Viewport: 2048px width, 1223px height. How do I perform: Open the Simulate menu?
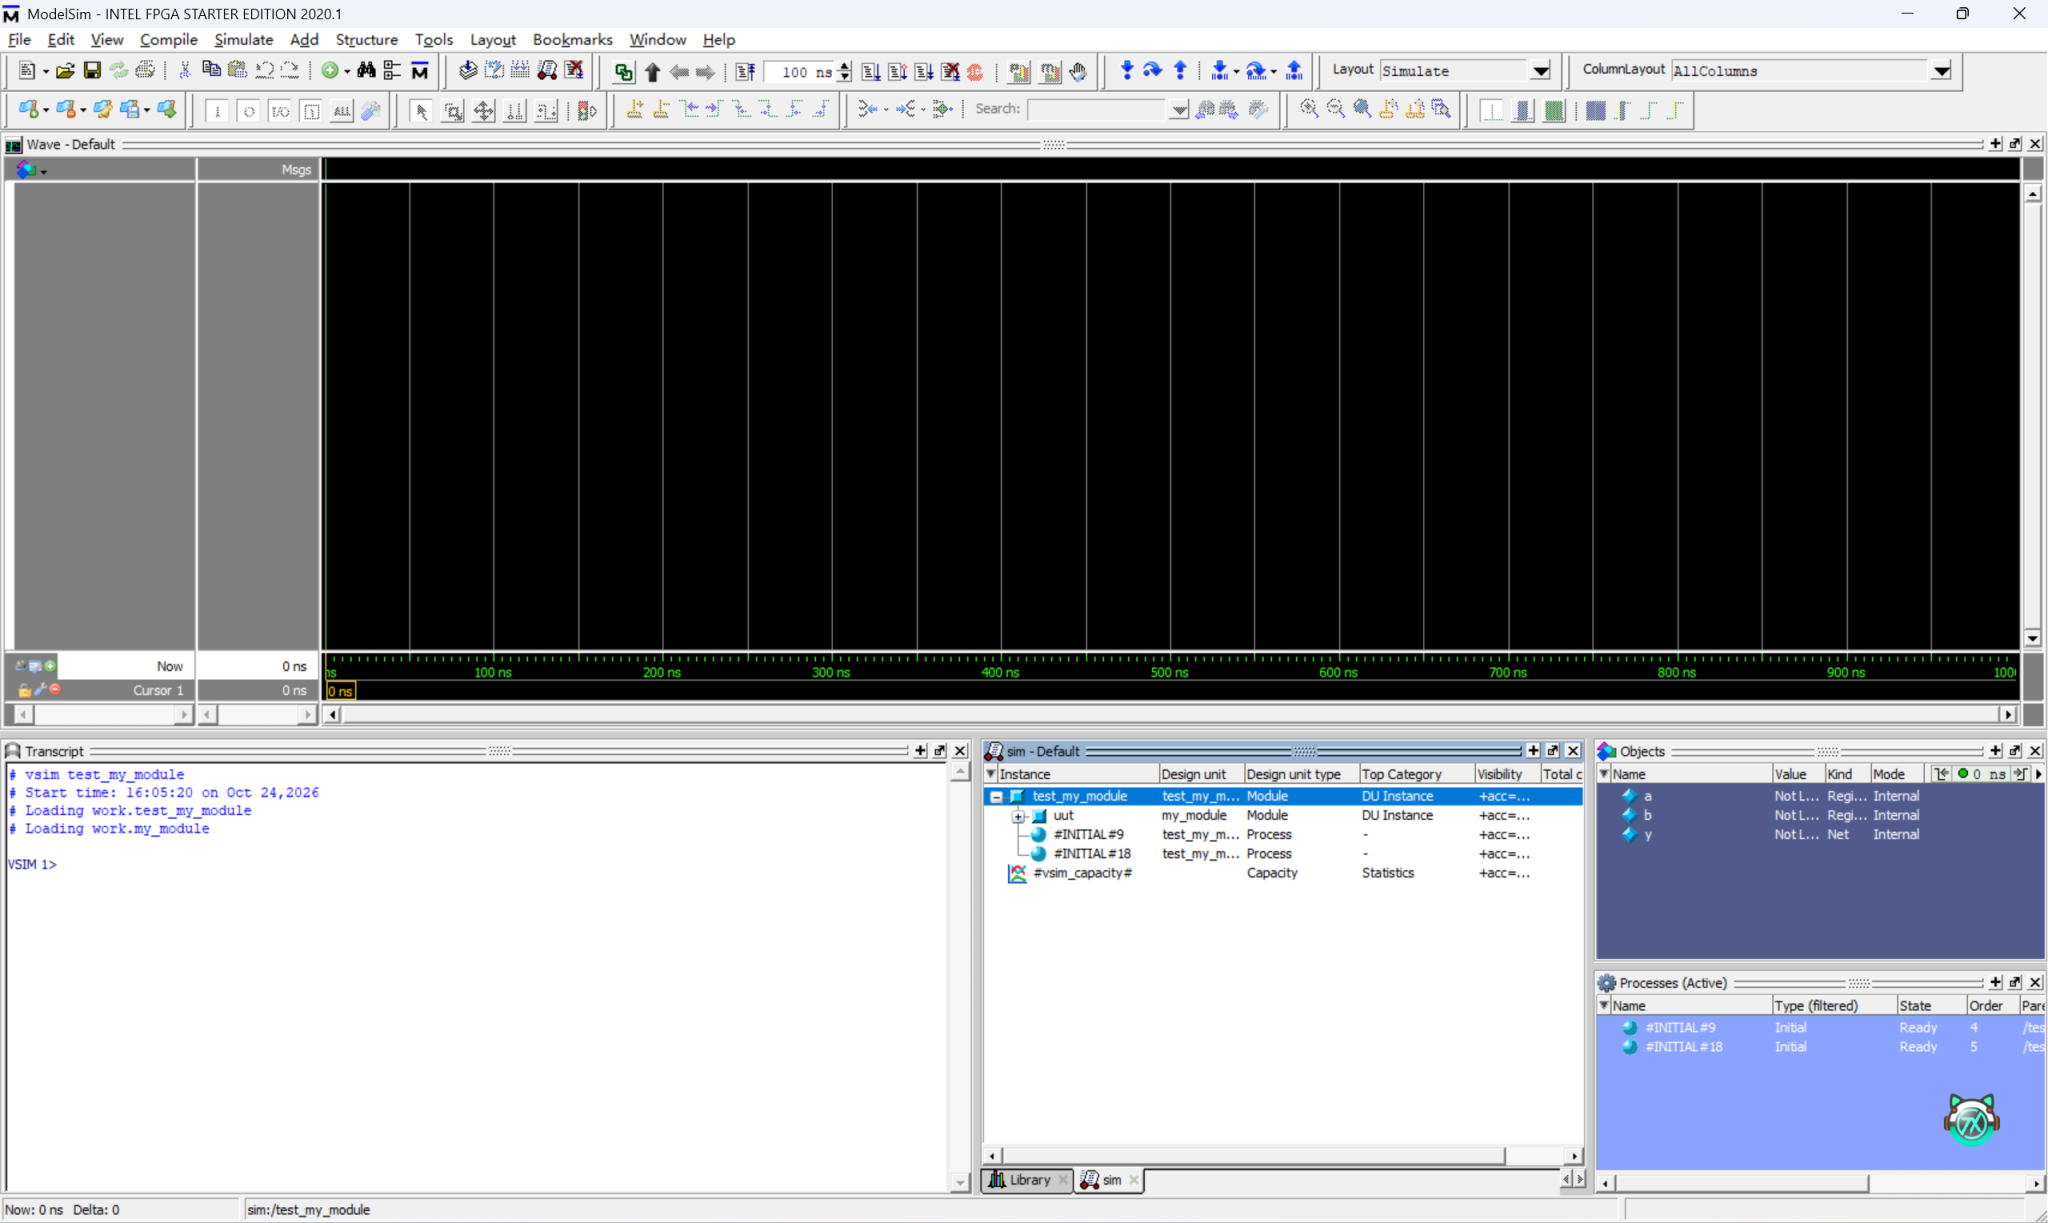click(x=243, y=39)
